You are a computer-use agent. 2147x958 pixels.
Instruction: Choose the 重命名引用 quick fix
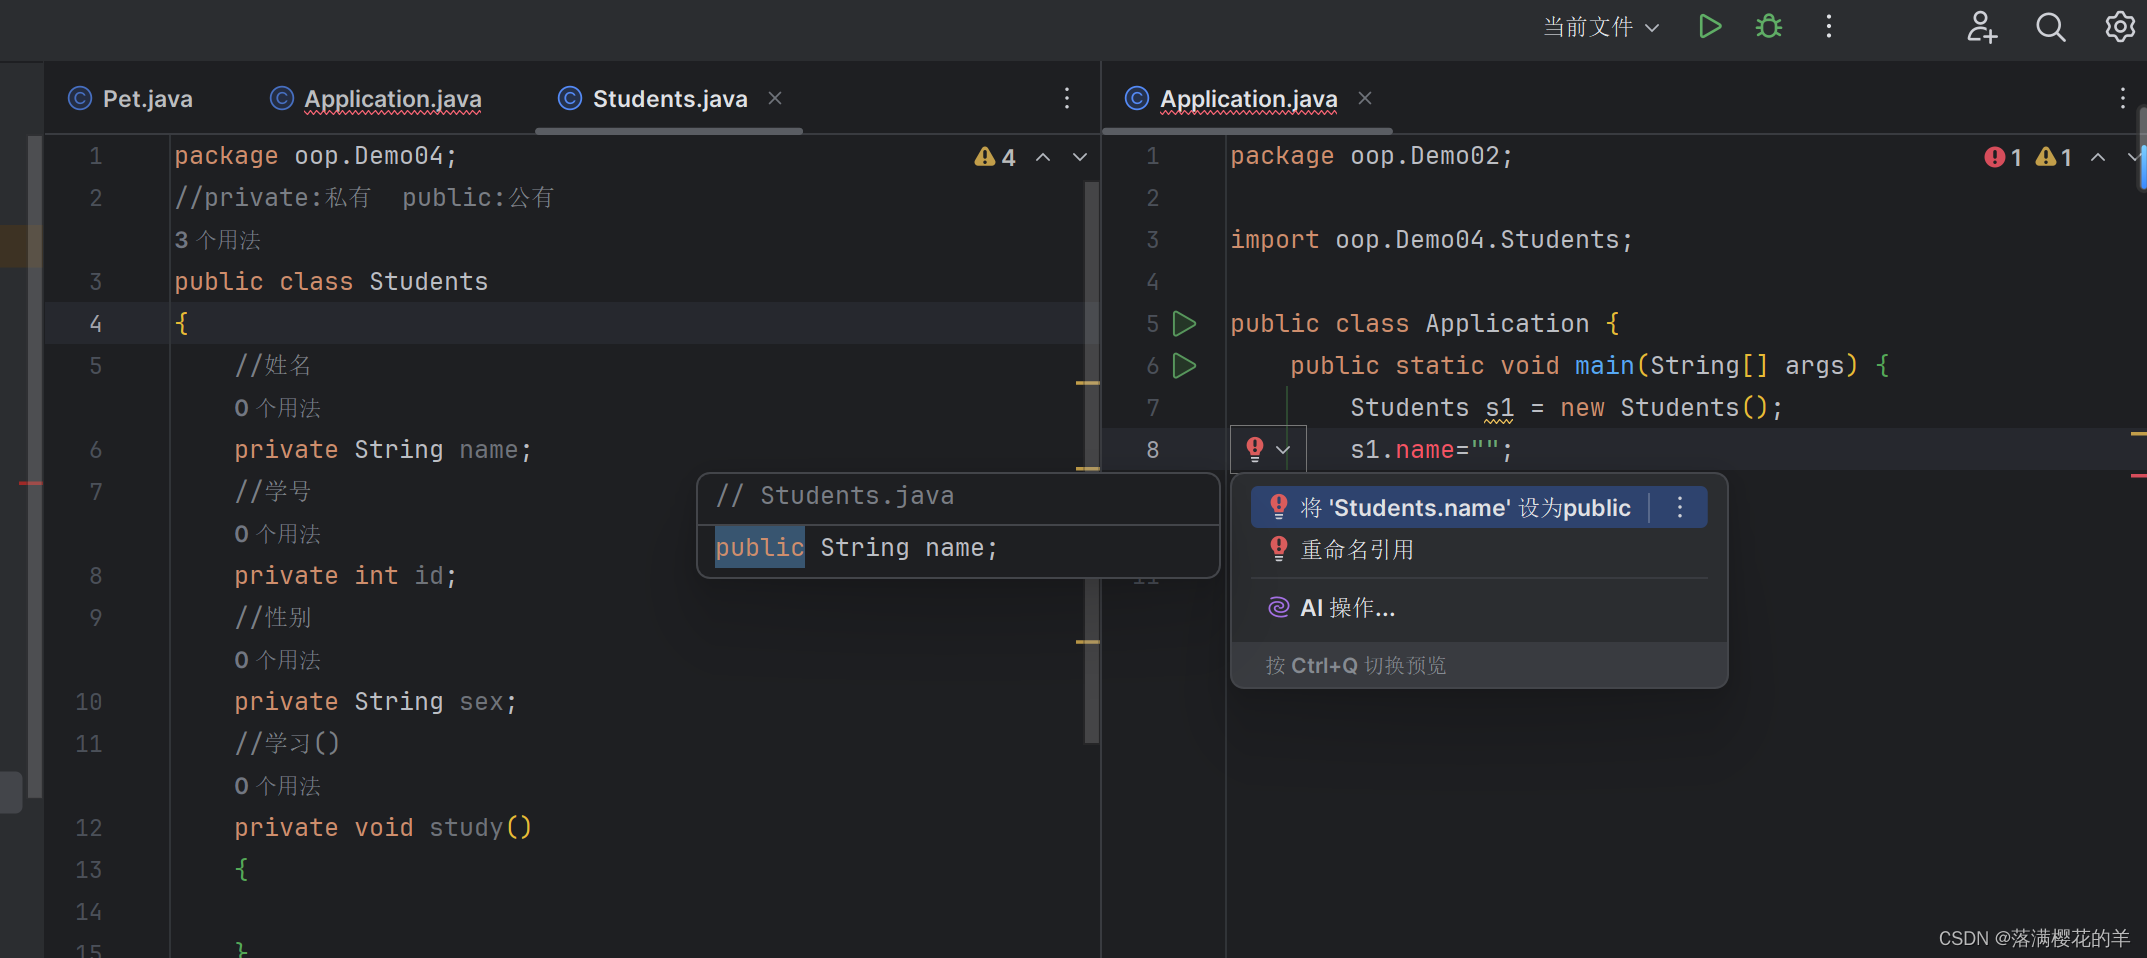[x=1357, y=550]
